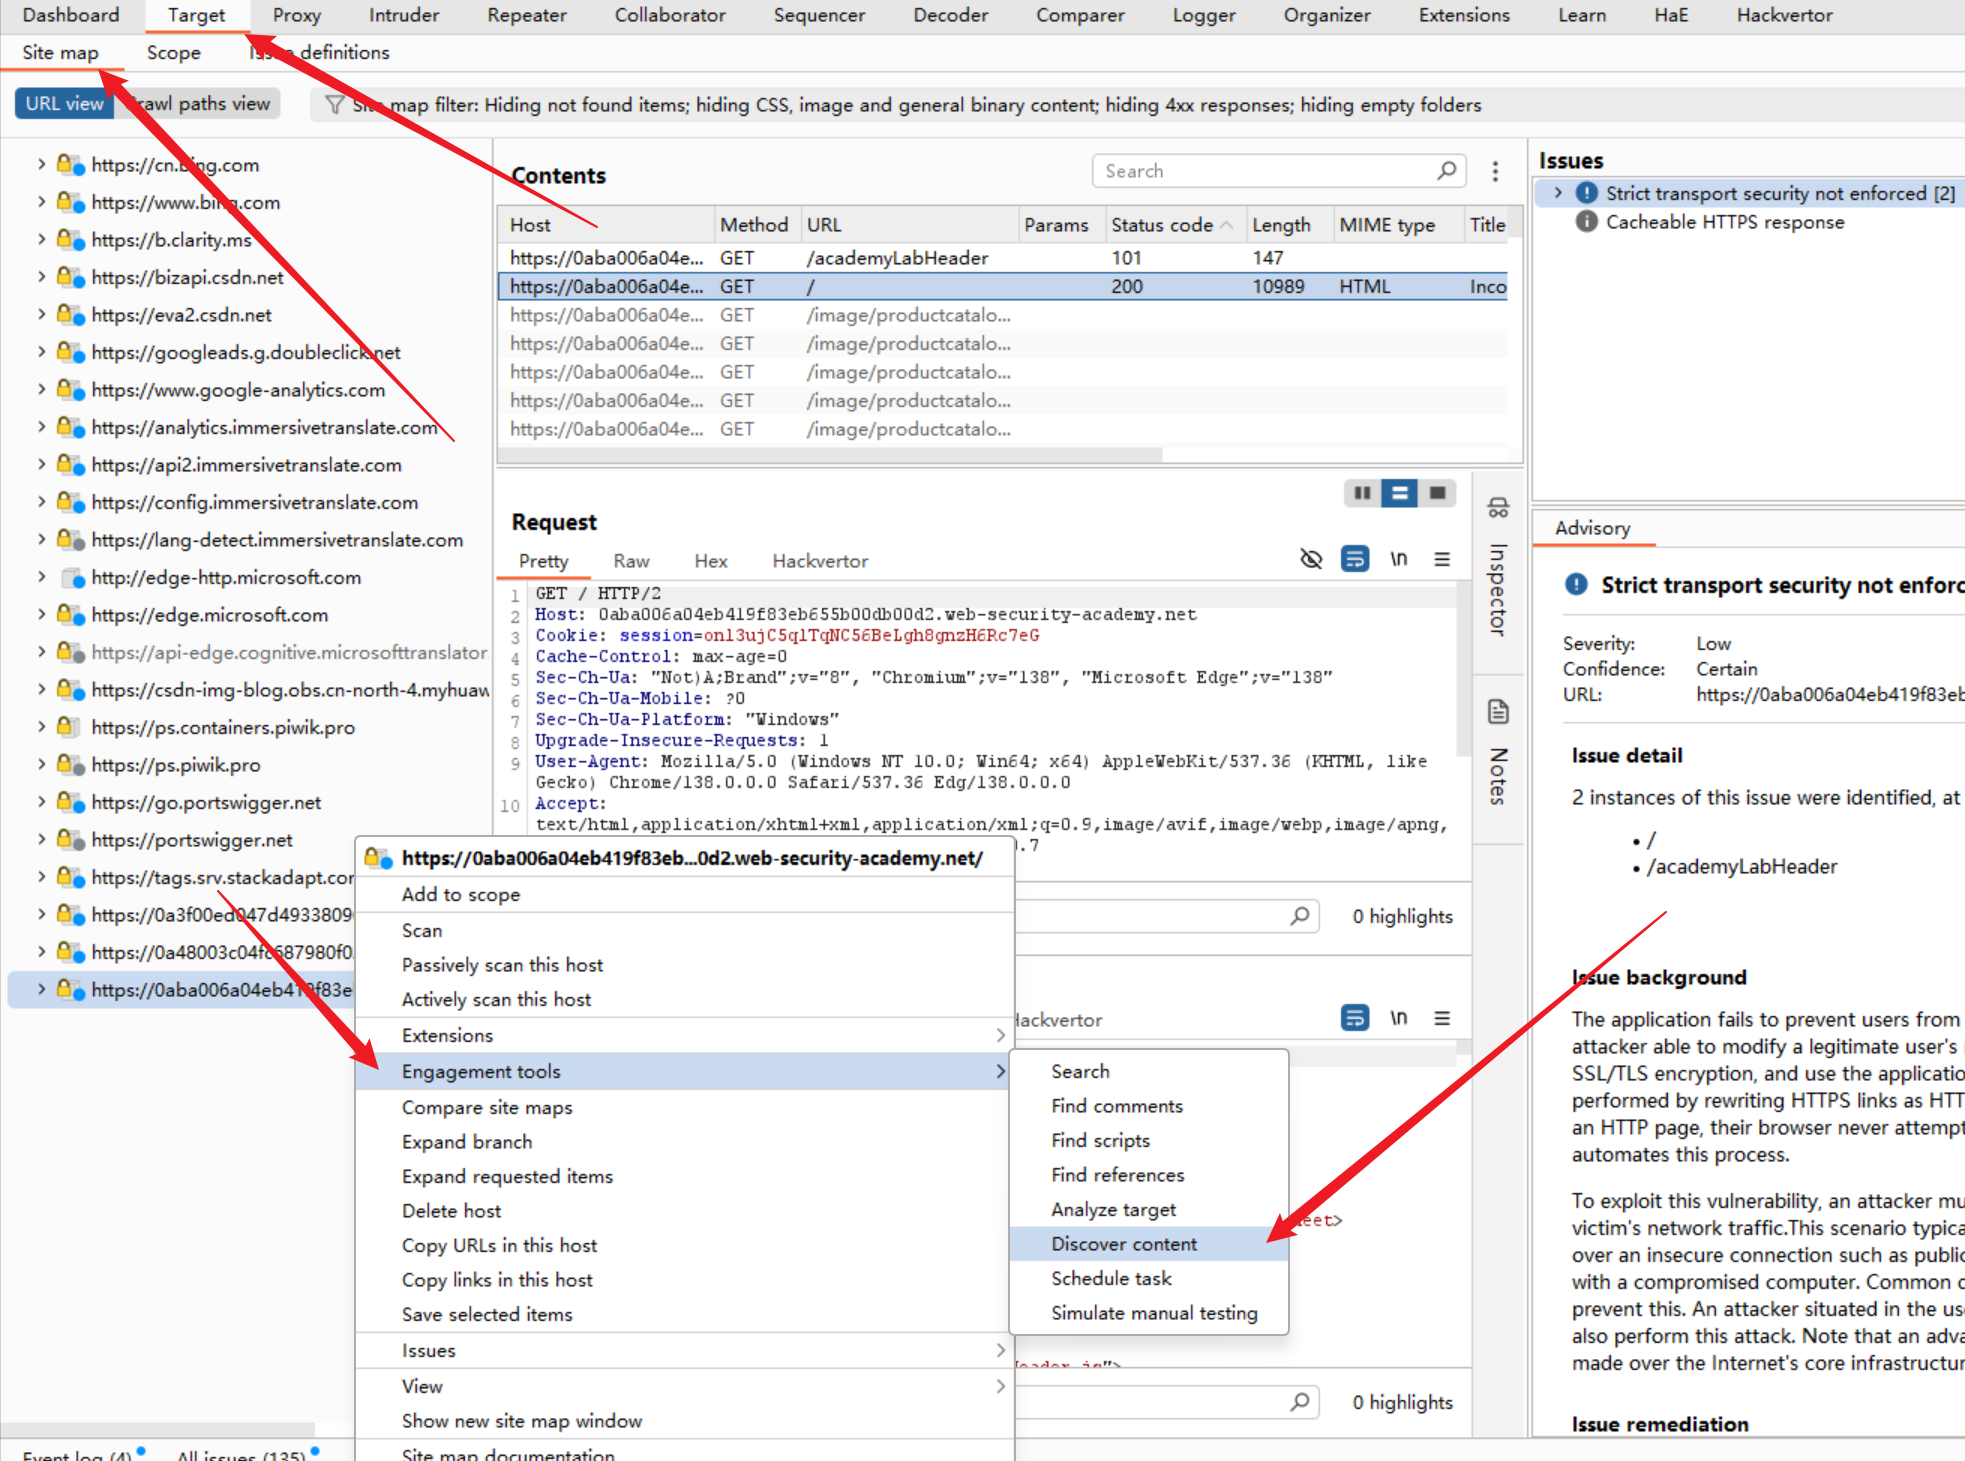
Task: Sort Contents by Status code column
Action: (1162, 225)
